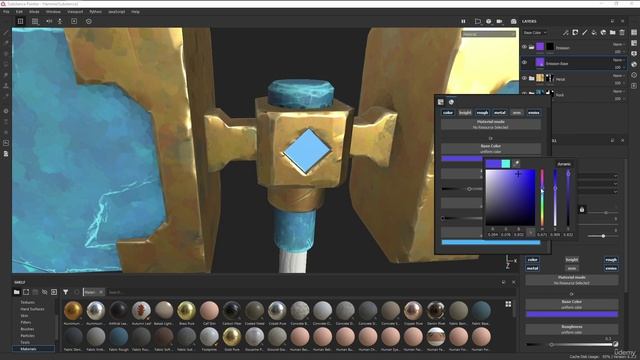Image resolution: width=640 pixels, height=360 pixels.
Task: Open Display Settings icon on right dock
Action: click(x=634, y=53)
